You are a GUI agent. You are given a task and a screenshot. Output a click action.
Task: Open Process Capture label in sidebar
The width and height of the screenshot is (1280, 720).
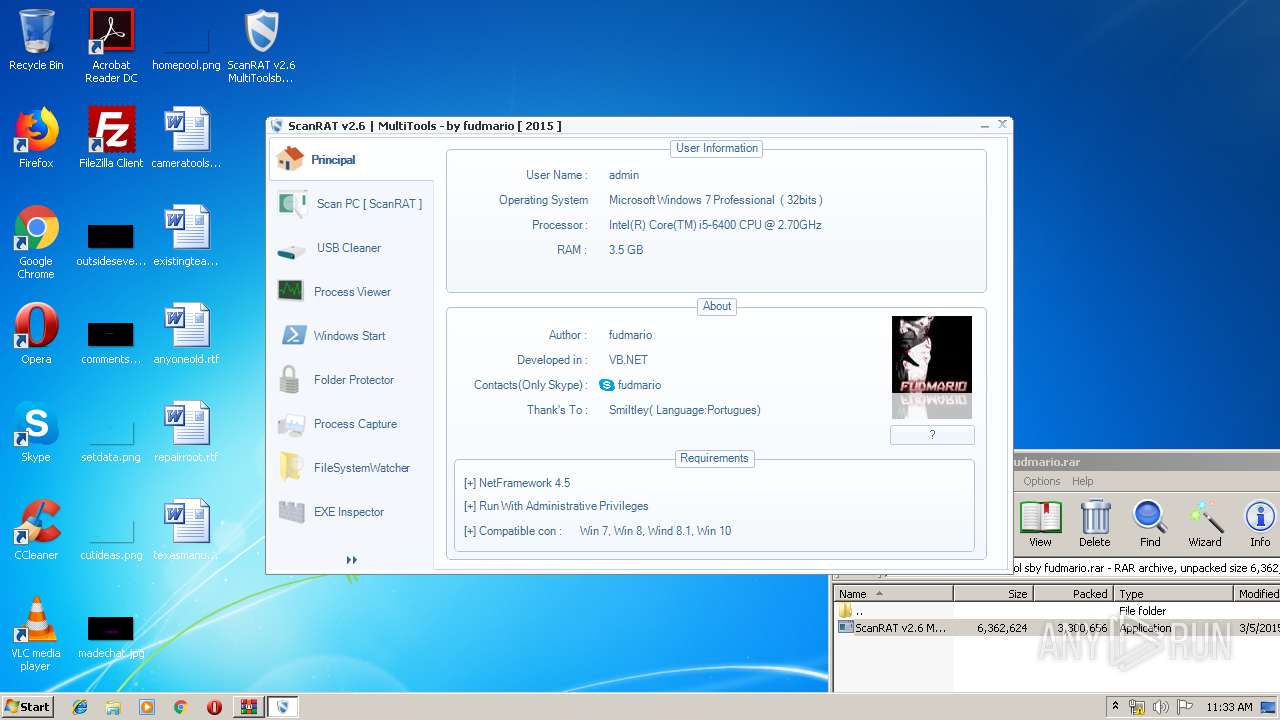(x=355, y=424)
